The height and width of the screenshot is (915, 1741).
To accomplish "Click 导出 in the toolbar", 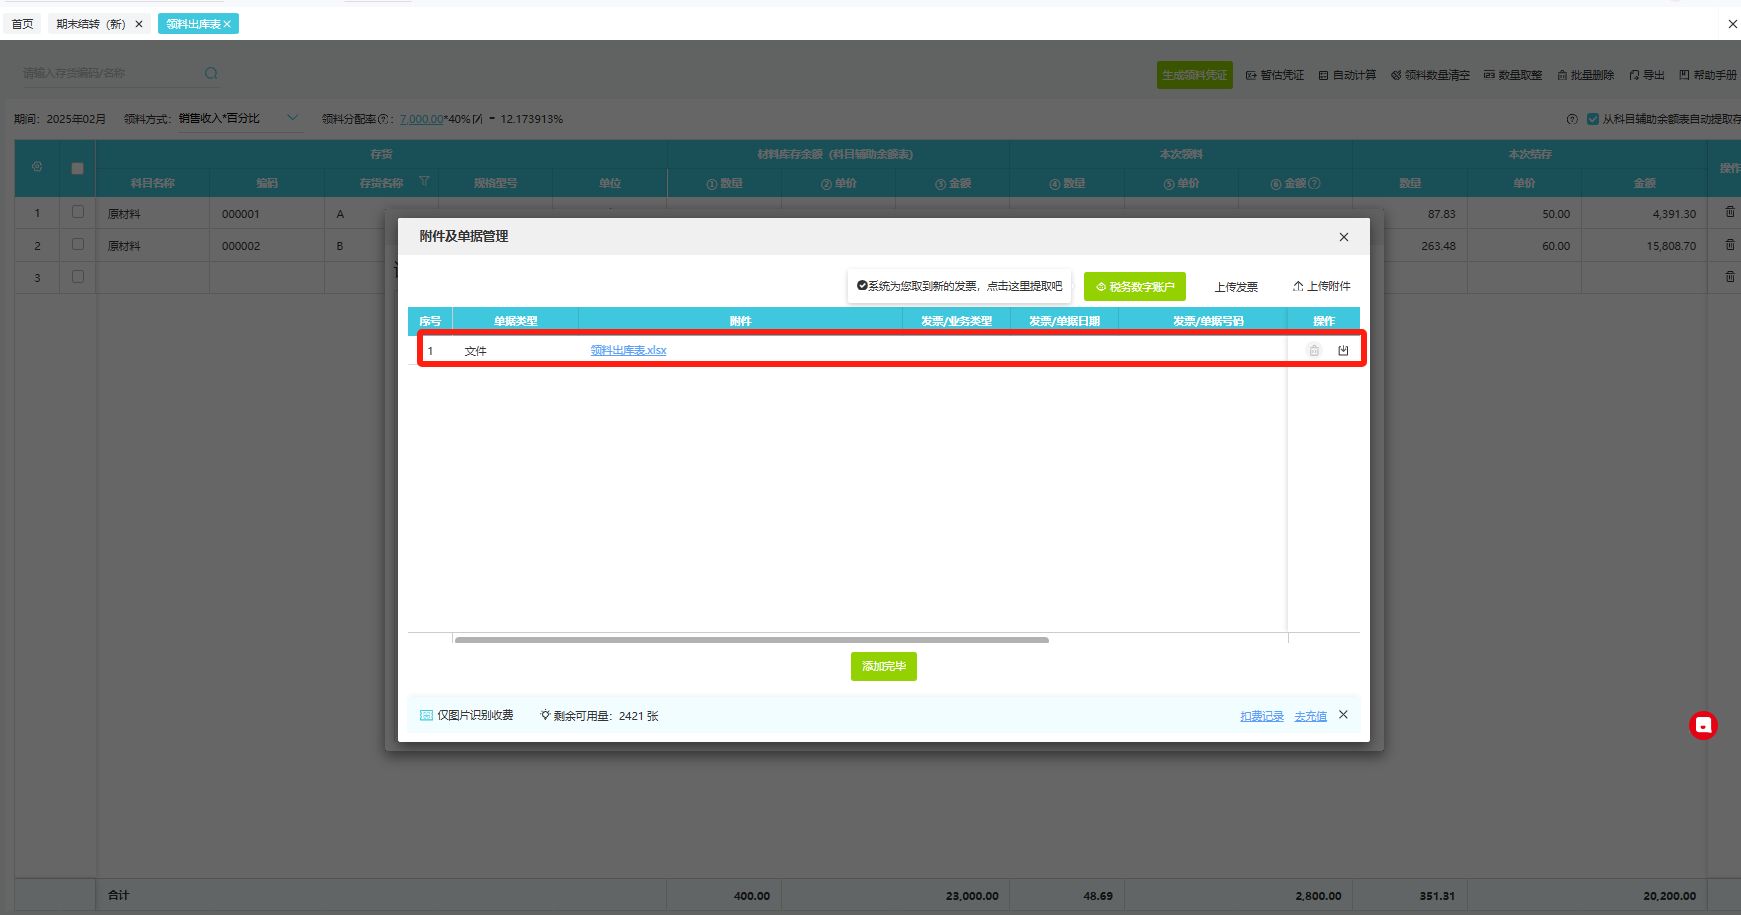I will (x=1646, y=75).
